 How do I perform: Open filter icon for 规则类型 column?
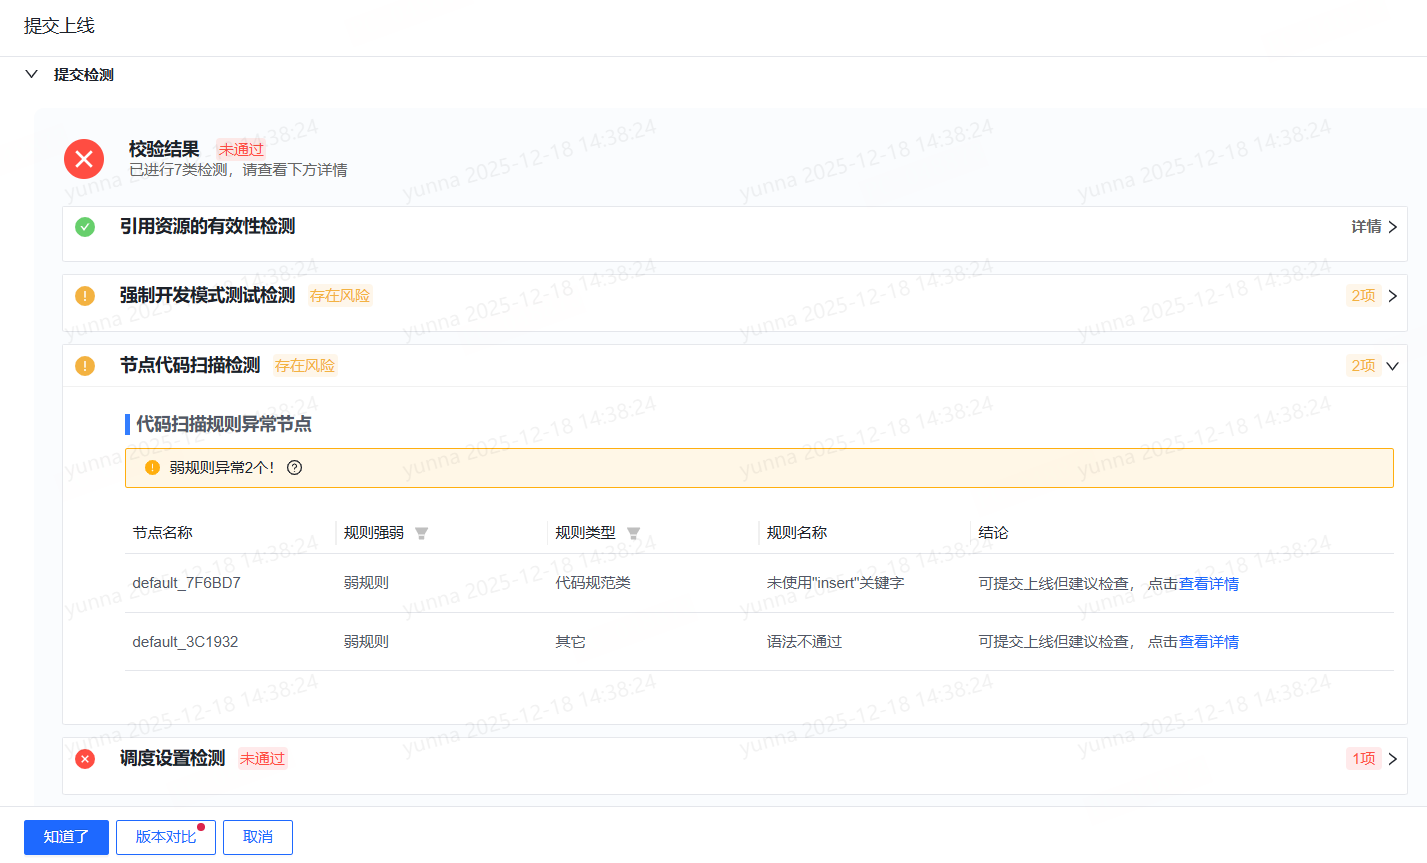(633, 533)
